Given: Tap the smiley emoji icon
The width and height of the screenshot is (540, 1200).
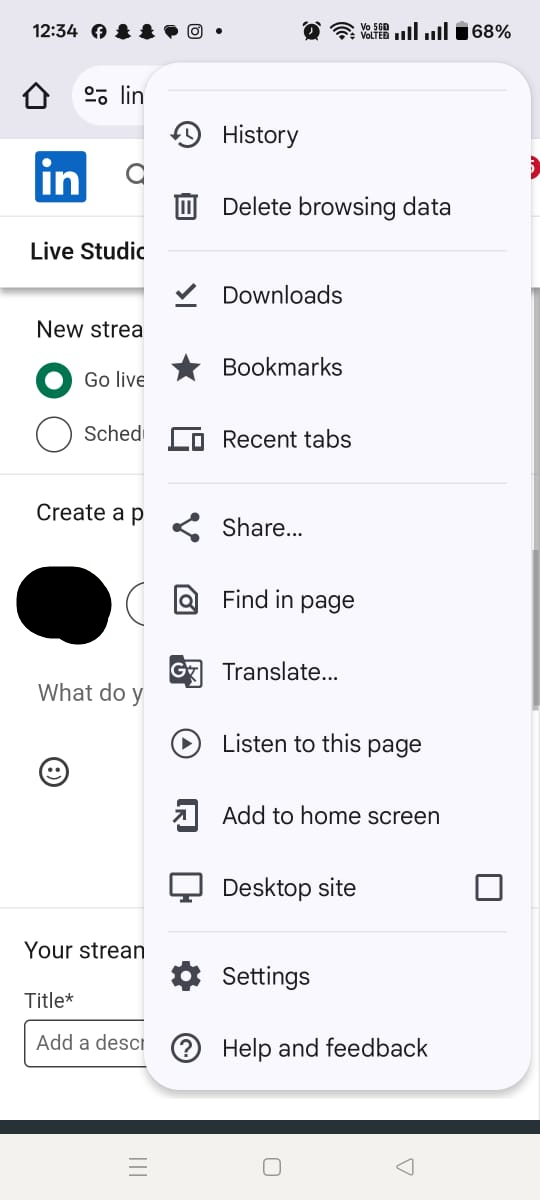Looking at the screenshot, I should (53, 771).
